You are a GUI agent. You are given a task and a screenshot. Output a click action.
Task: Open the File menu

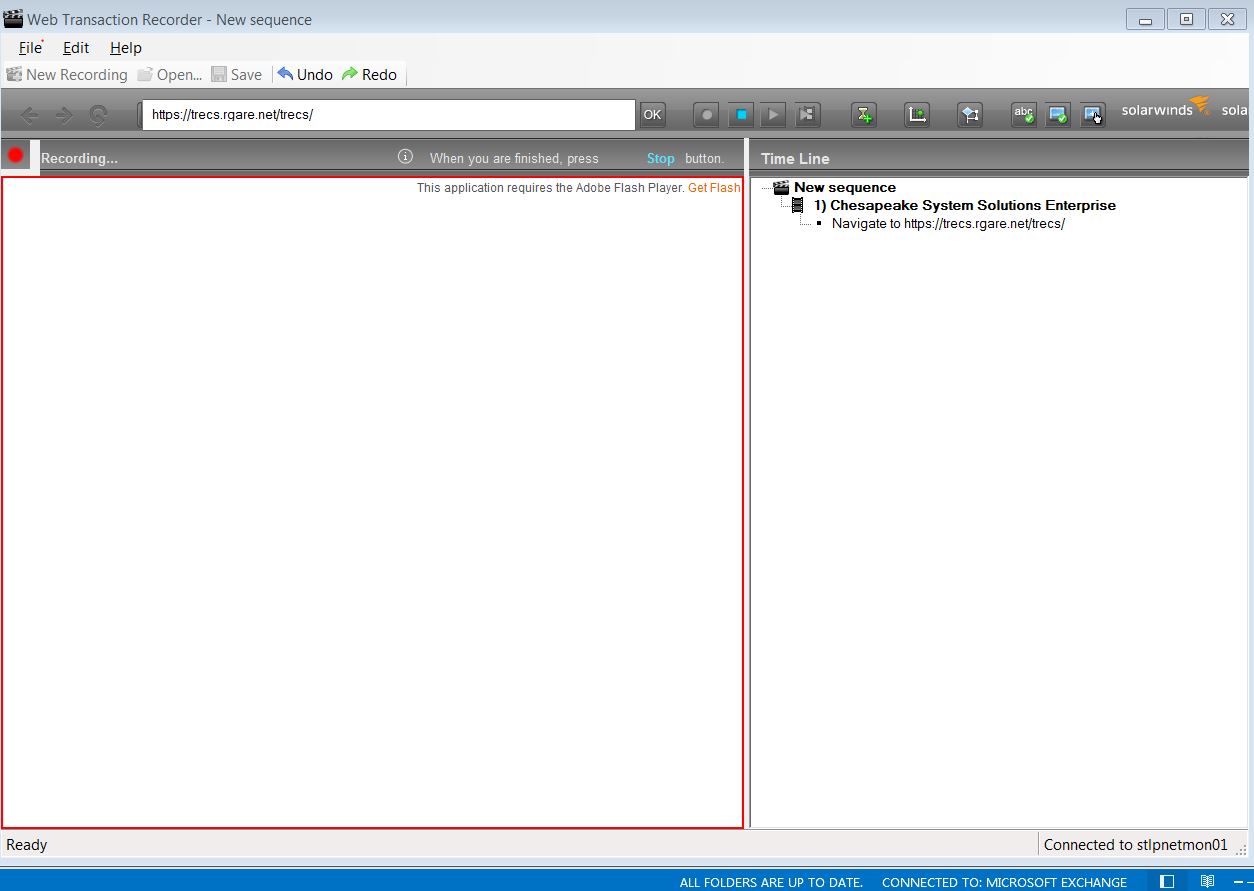30,48
